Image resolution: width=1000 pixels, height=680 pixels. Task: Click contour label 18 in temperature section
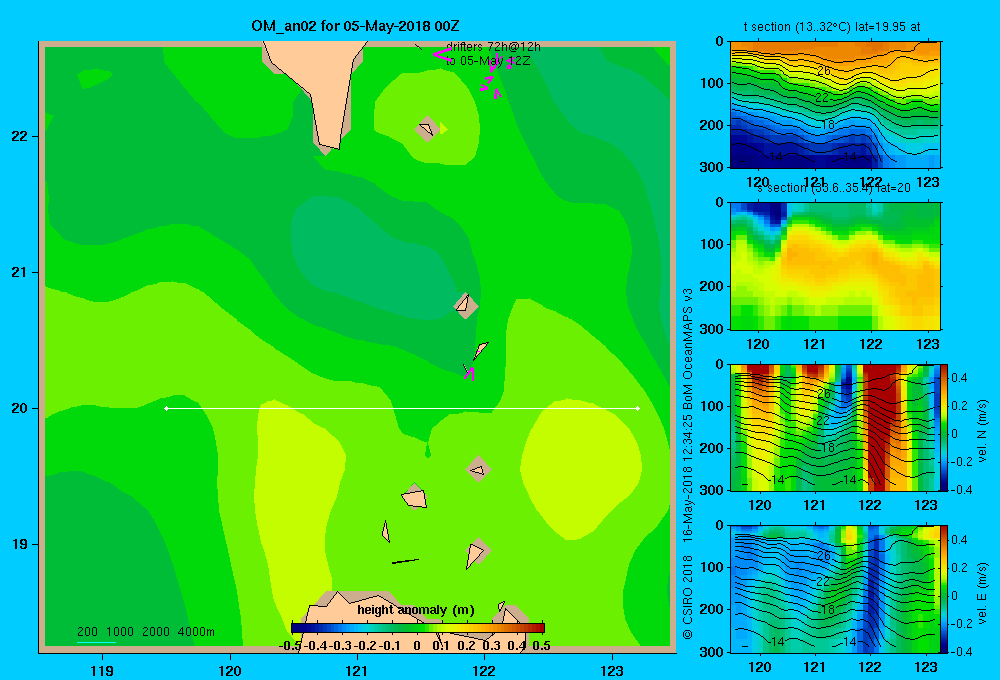coord(827,125)
